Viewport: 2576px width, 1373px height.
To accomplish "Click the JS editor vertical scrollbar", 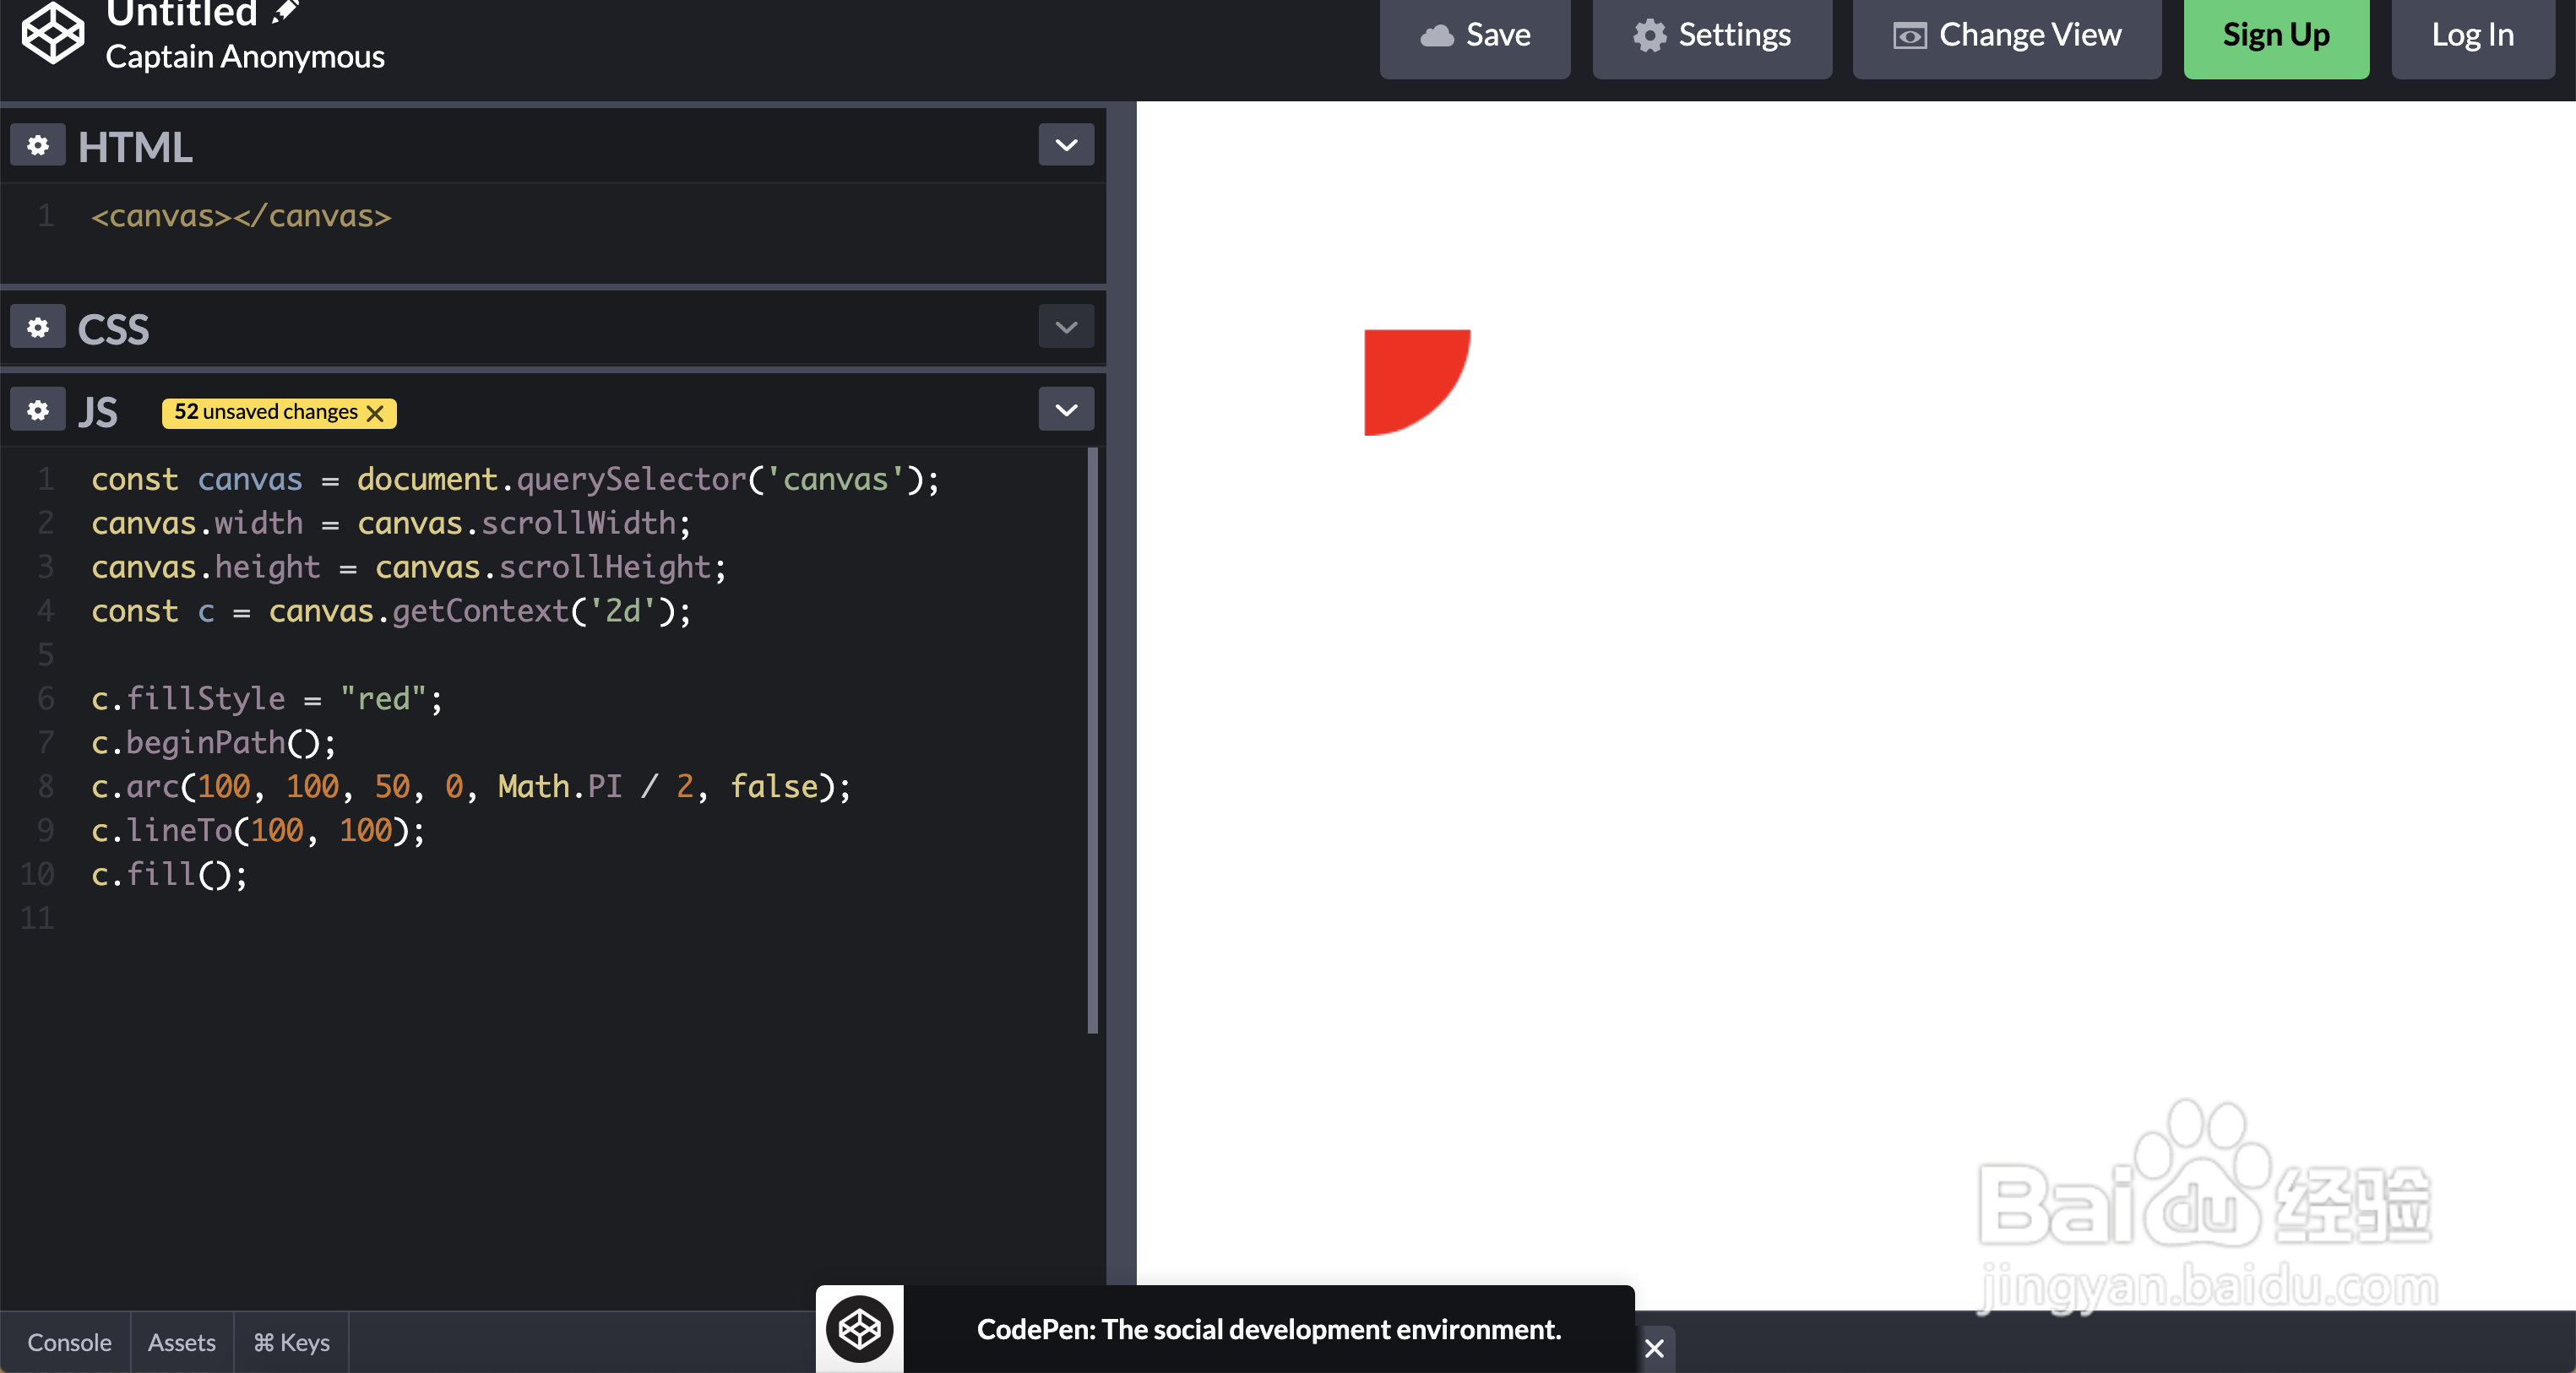I will coord(1092,740).
